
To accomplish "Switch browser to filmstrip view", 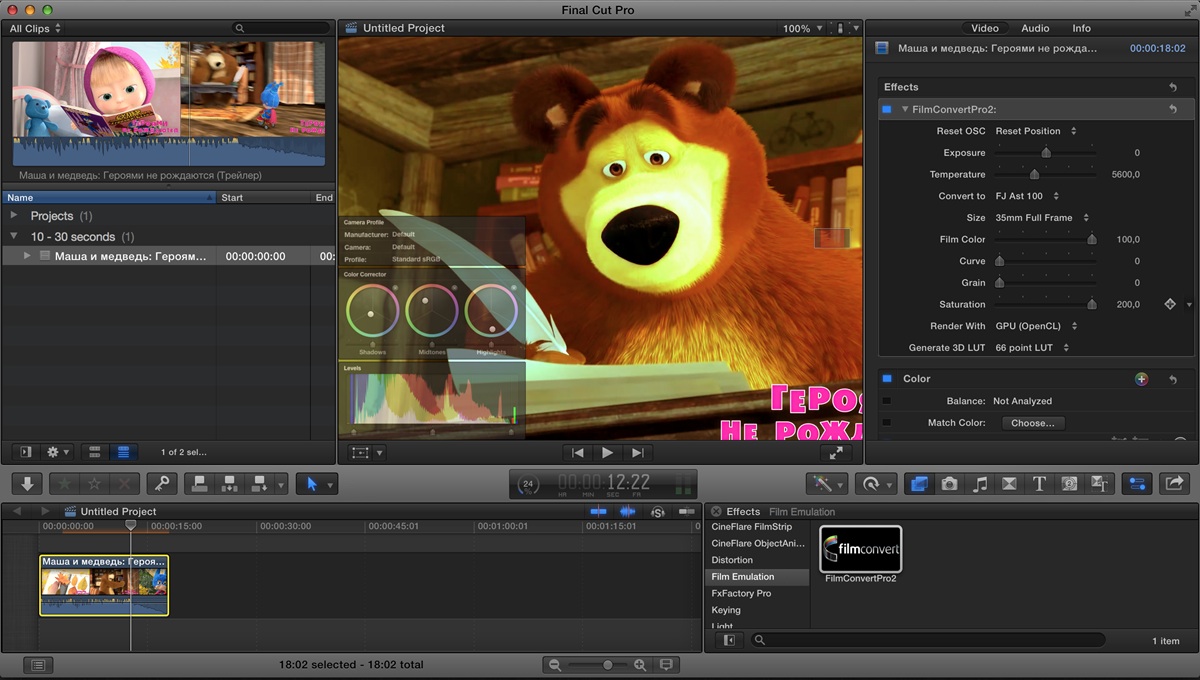I will tap(94, 452).
